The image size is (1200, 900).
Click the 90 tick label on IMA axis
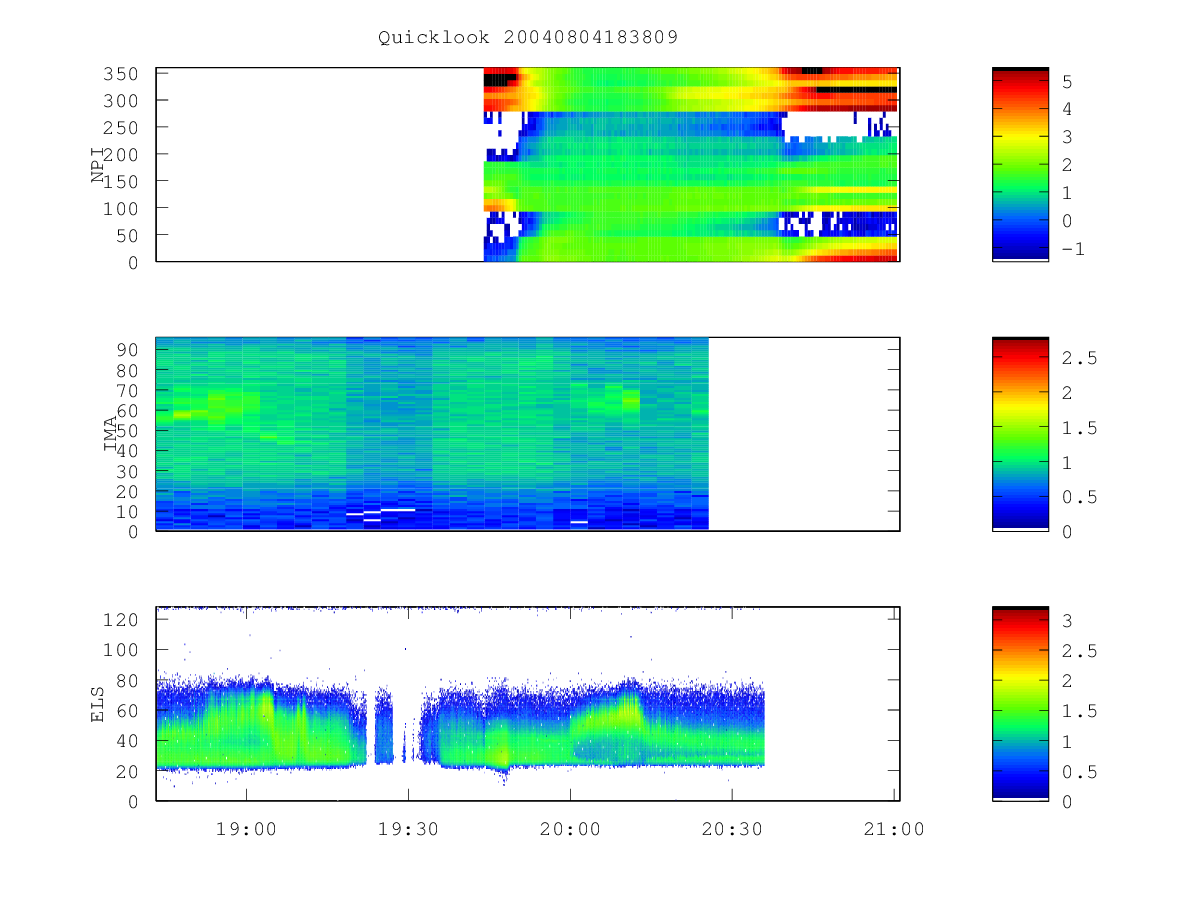(129, 349)
